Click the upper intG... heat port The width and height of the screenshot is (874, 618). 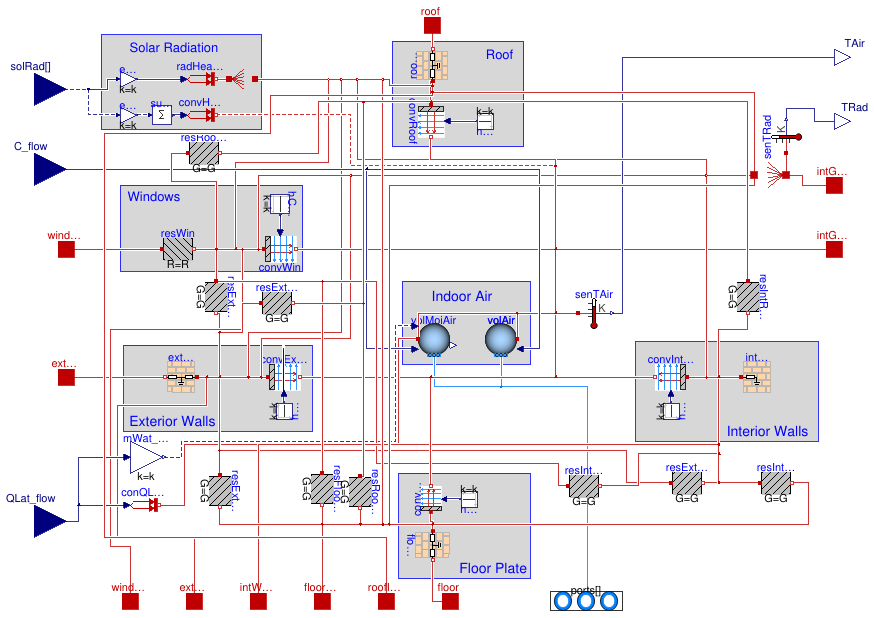(x=834, y=185)
